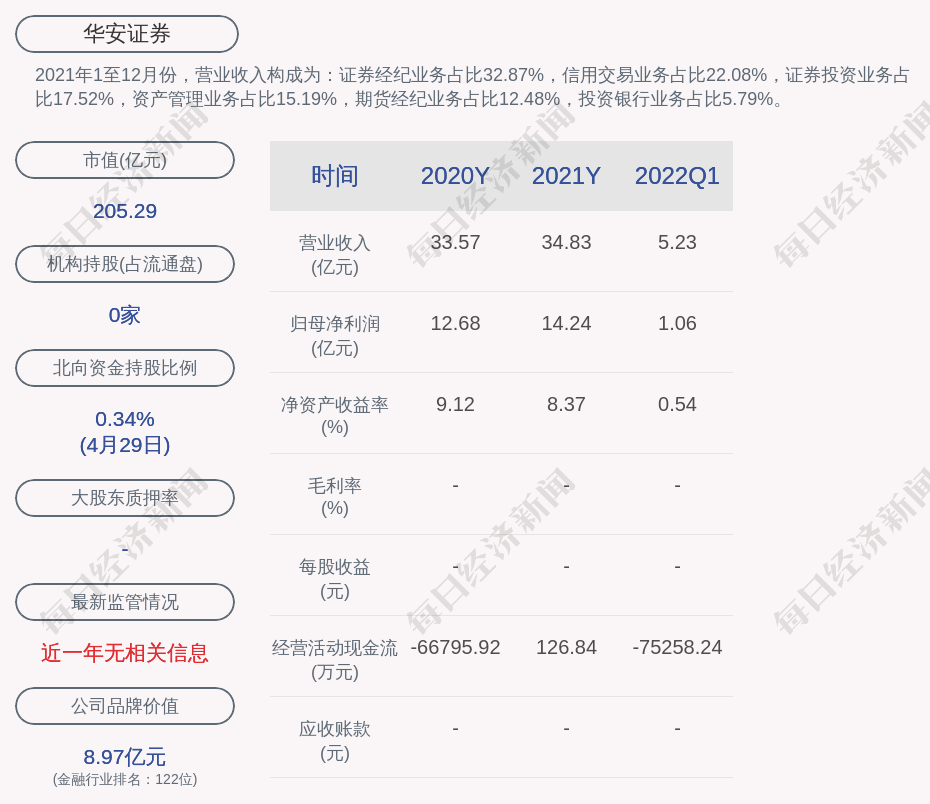This screenshot has width=930, height=804.
Task: Select the 2022Q1 column header
Action: click(x=677, y=176)
